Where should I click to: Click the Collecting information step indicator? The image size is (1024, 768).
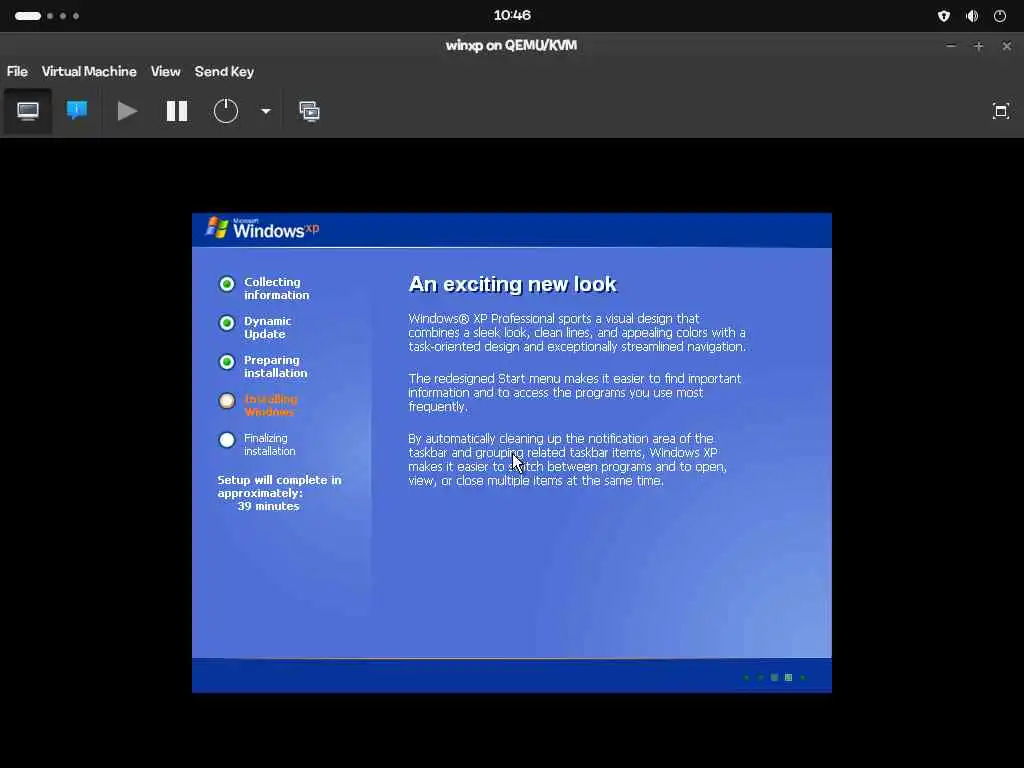(x=227, y=284)
